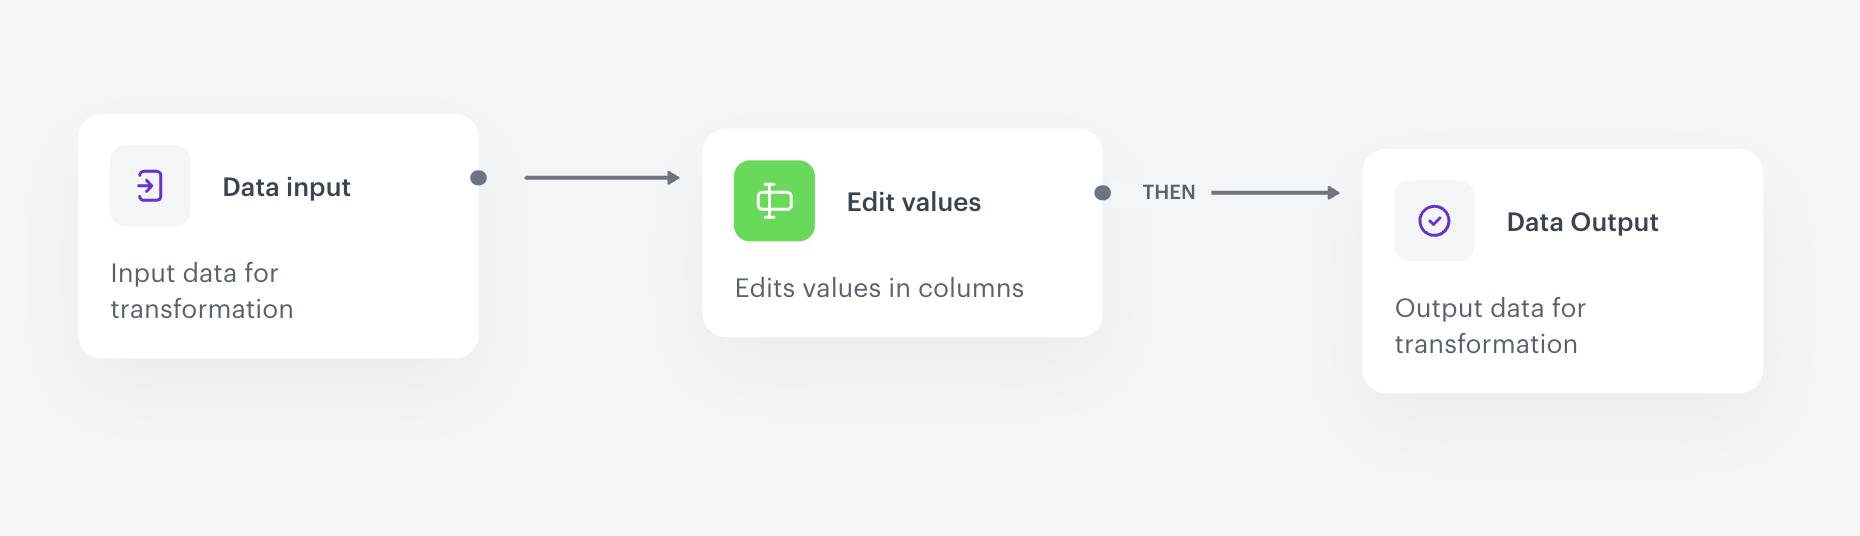Select the connector line after the THEN label
Image resolution: width=1860 pixels, height=536 pixels.
tap(1268, 193)
